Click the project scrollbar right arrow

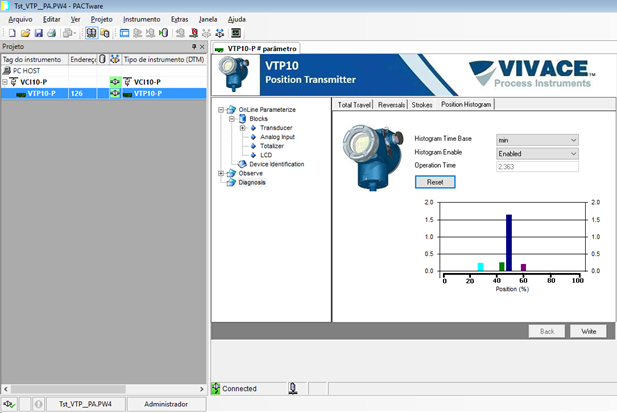pos(202,389)
